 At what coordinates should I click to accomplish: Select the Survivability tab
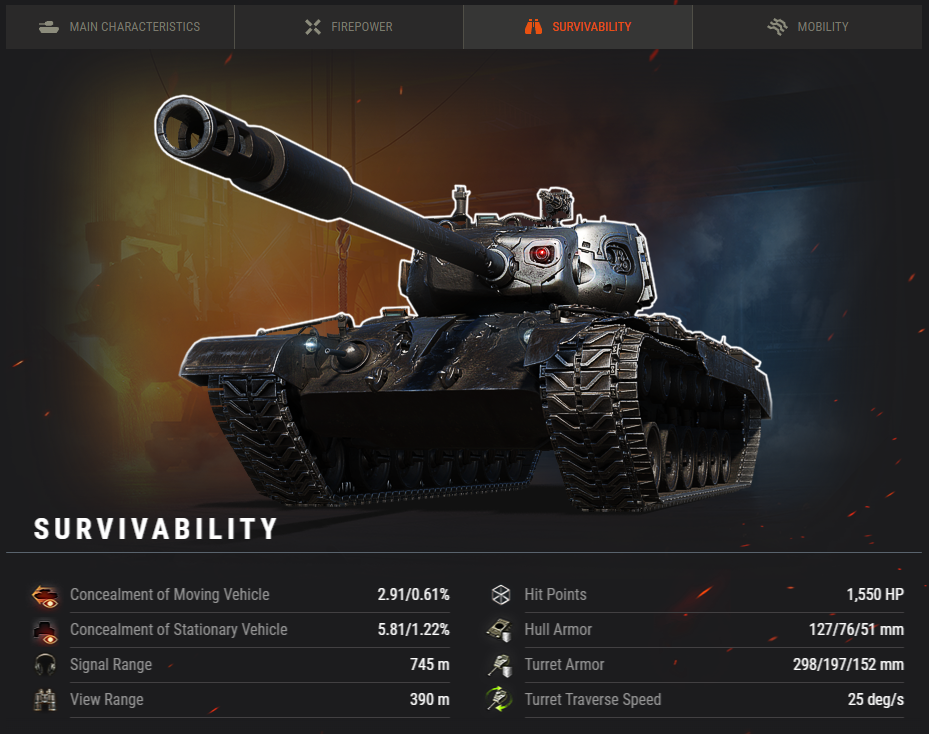[x=578, y=27]
